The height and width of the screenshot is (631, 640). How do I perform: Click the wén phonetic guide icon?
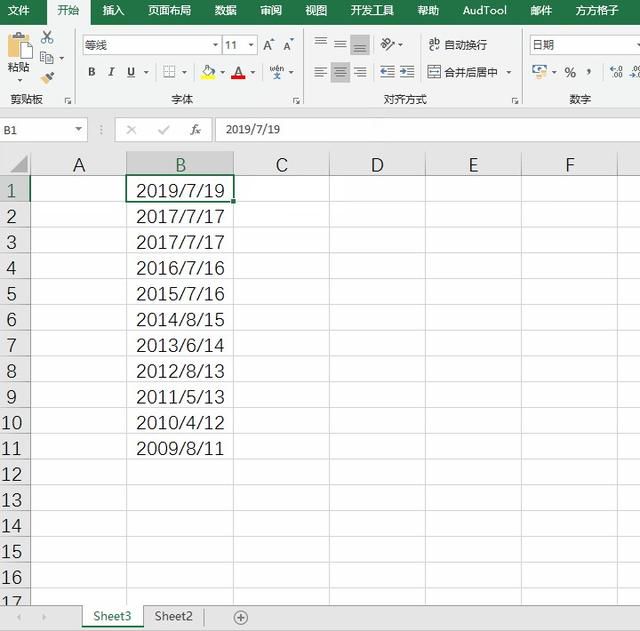[x=277, y=72]
